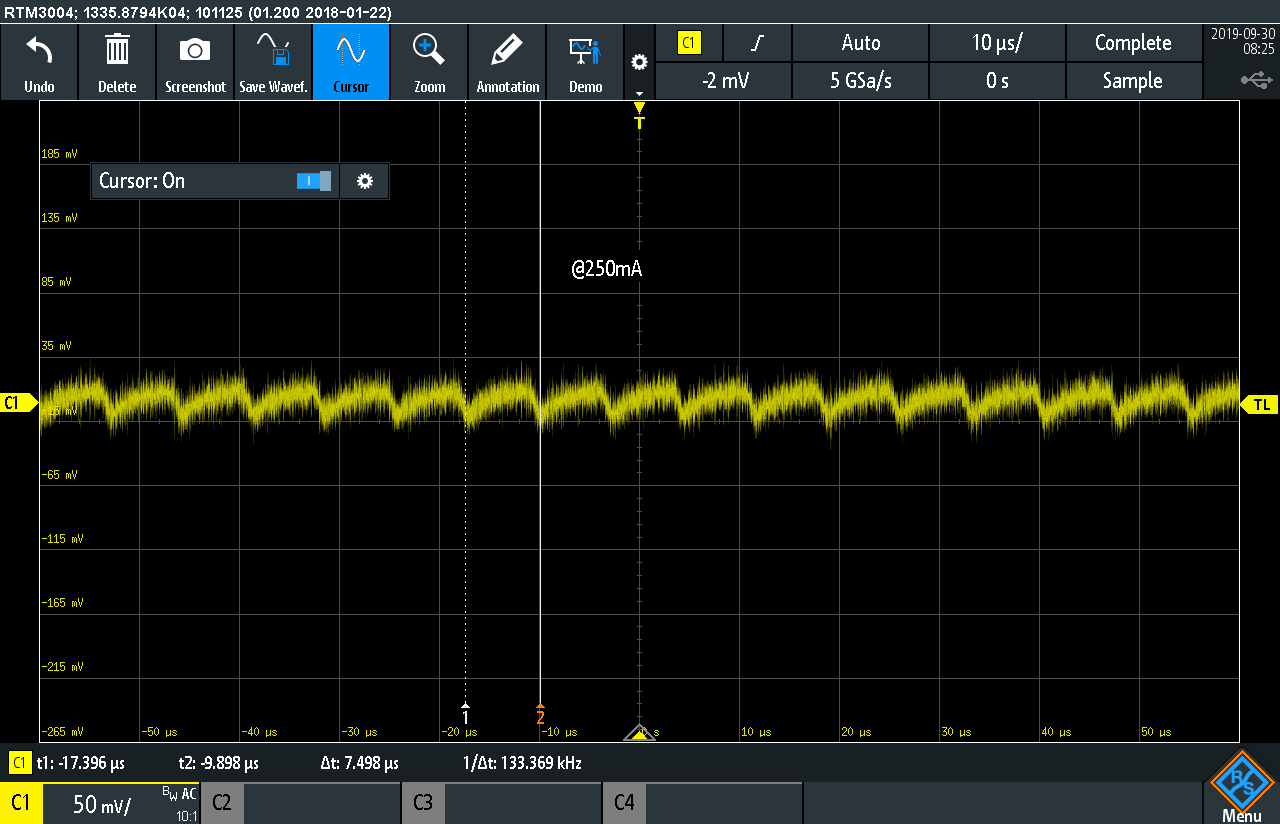
Task: Click the trigger source C1 badge
Action: point(689,43)
